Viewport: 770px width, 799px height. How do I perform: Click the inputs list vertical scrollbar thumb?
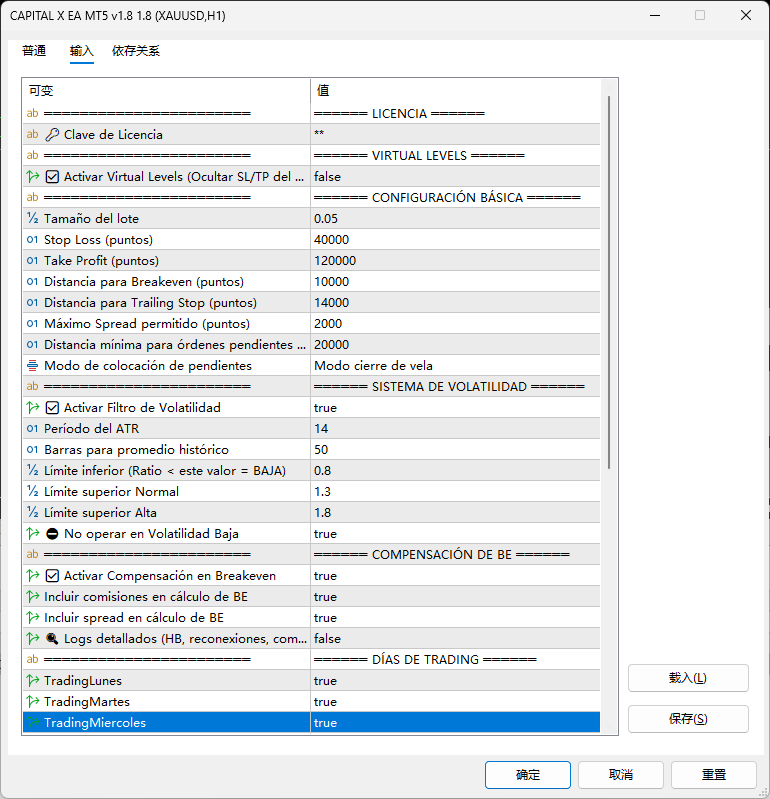point(609,282)
